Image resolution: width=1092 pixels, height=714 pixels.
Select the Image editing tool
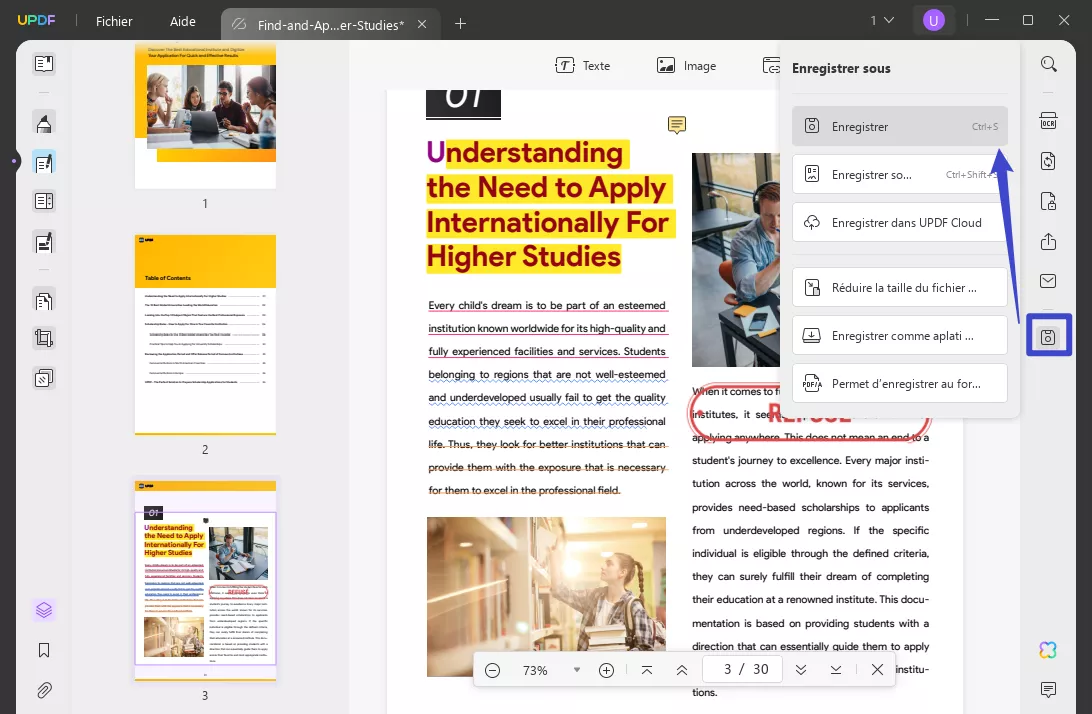[686, 65]
